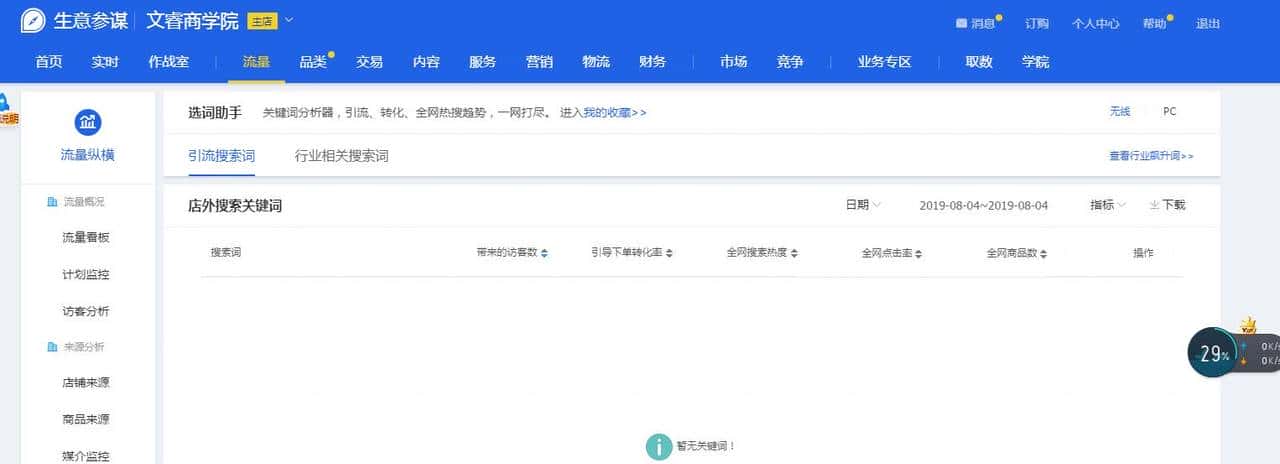
Task: Click the 帮助 link in header
Action: point(1154,23)
